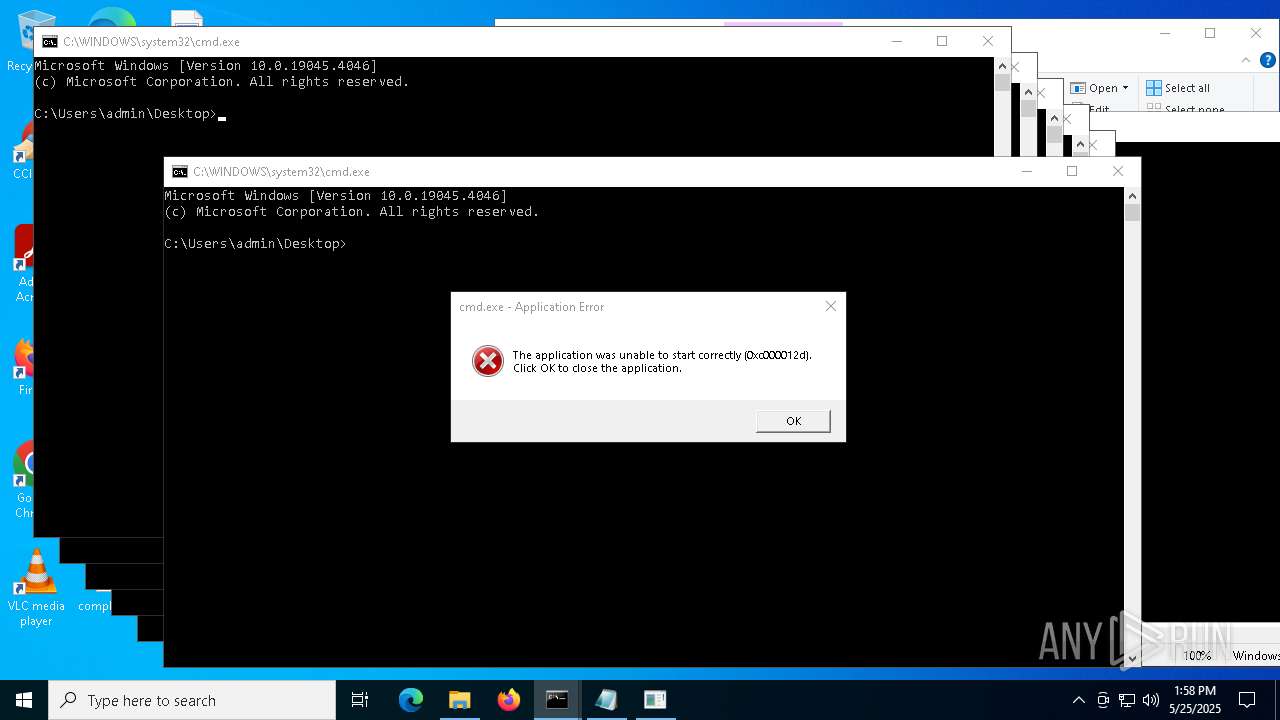The height and width of the screenshot is (720, 1280).
Task: Collapse the Explorer ribbon chevron
Action: (x=1246, y=60)
